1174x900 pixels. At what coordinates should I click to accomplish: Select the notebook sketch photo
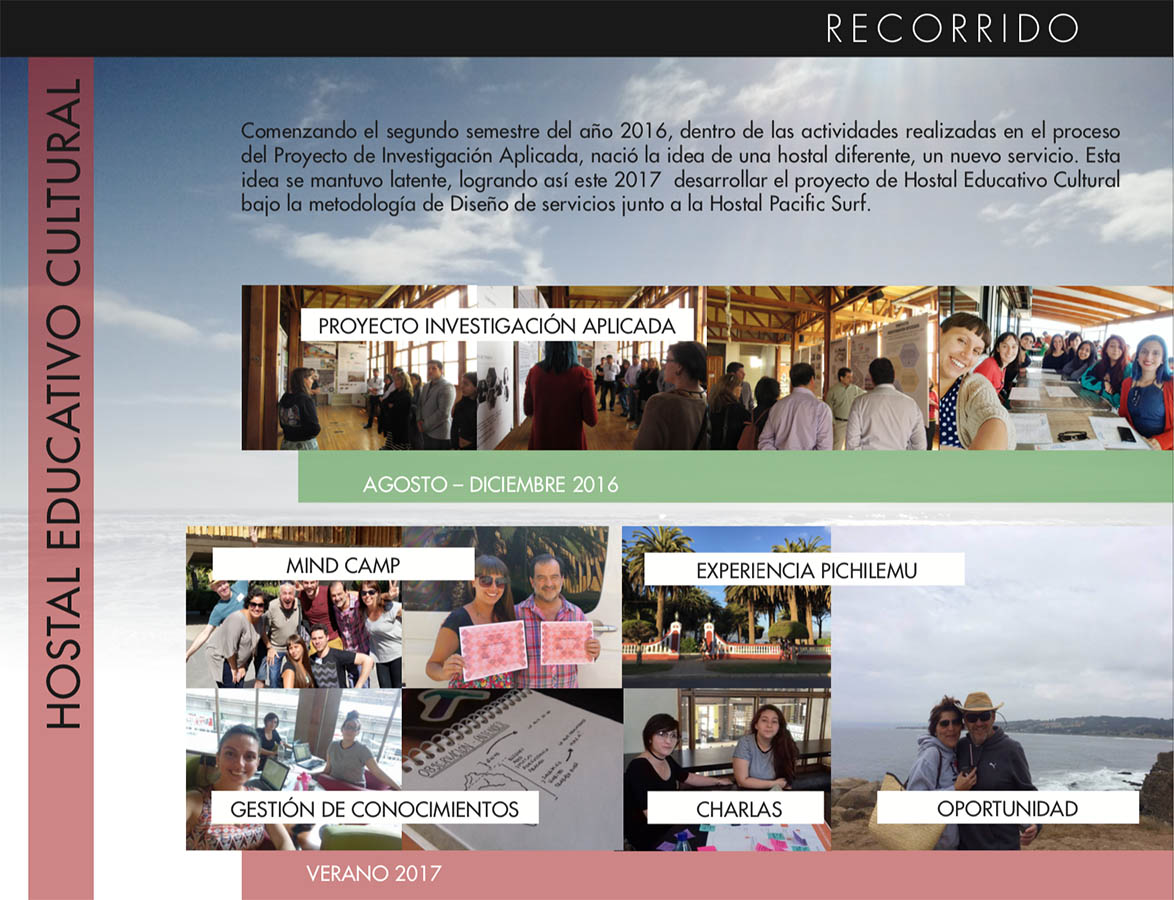[512, 740]
